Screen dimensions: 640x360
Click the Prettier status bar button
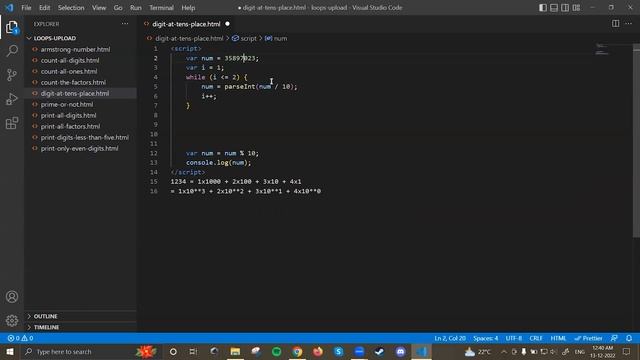click(588, 338)
